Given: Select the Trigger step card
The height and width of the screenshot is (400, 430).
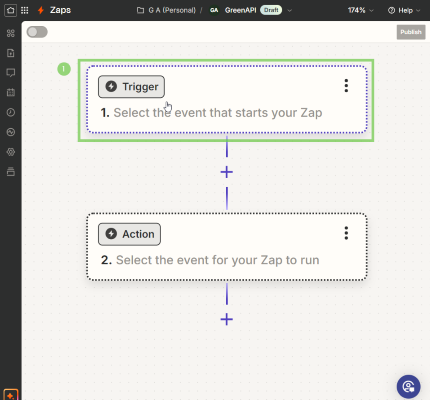Looking at the screenshot, I should [227, 100].
